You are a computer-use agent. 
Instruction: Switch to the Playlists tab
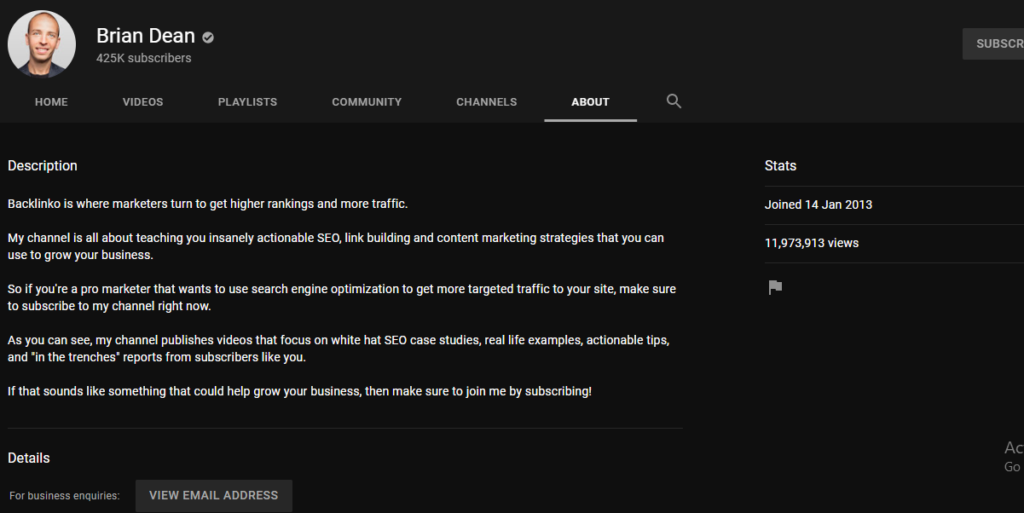click(248, 102)
